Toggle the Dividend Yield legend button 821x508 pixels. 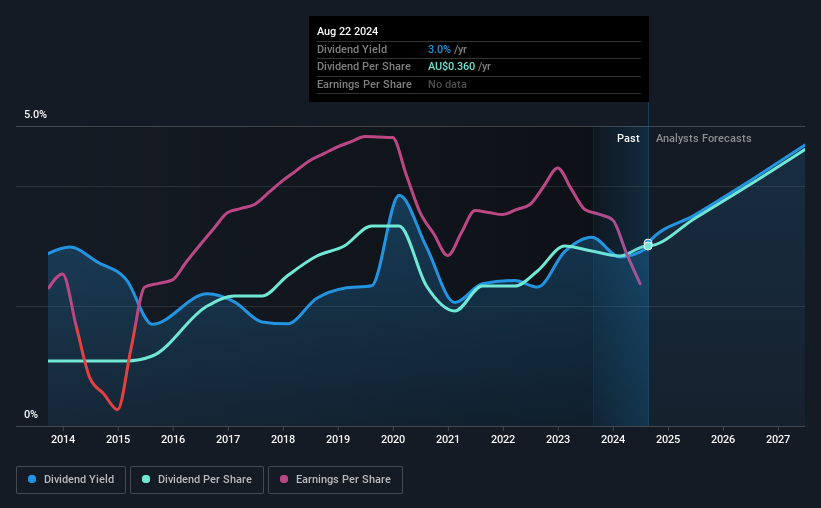pos(71,480)
